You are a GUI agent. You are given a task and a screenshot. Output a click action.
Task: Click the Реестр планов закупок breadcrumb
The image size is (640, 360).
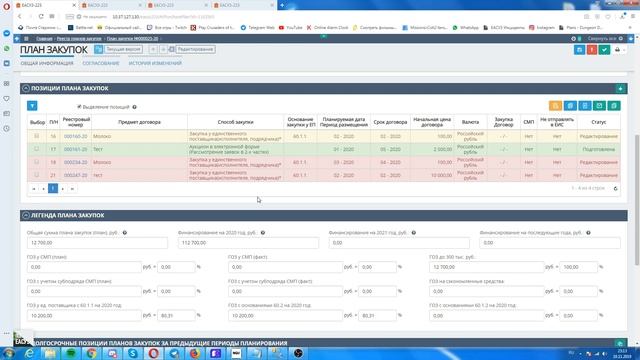[79, 38]
